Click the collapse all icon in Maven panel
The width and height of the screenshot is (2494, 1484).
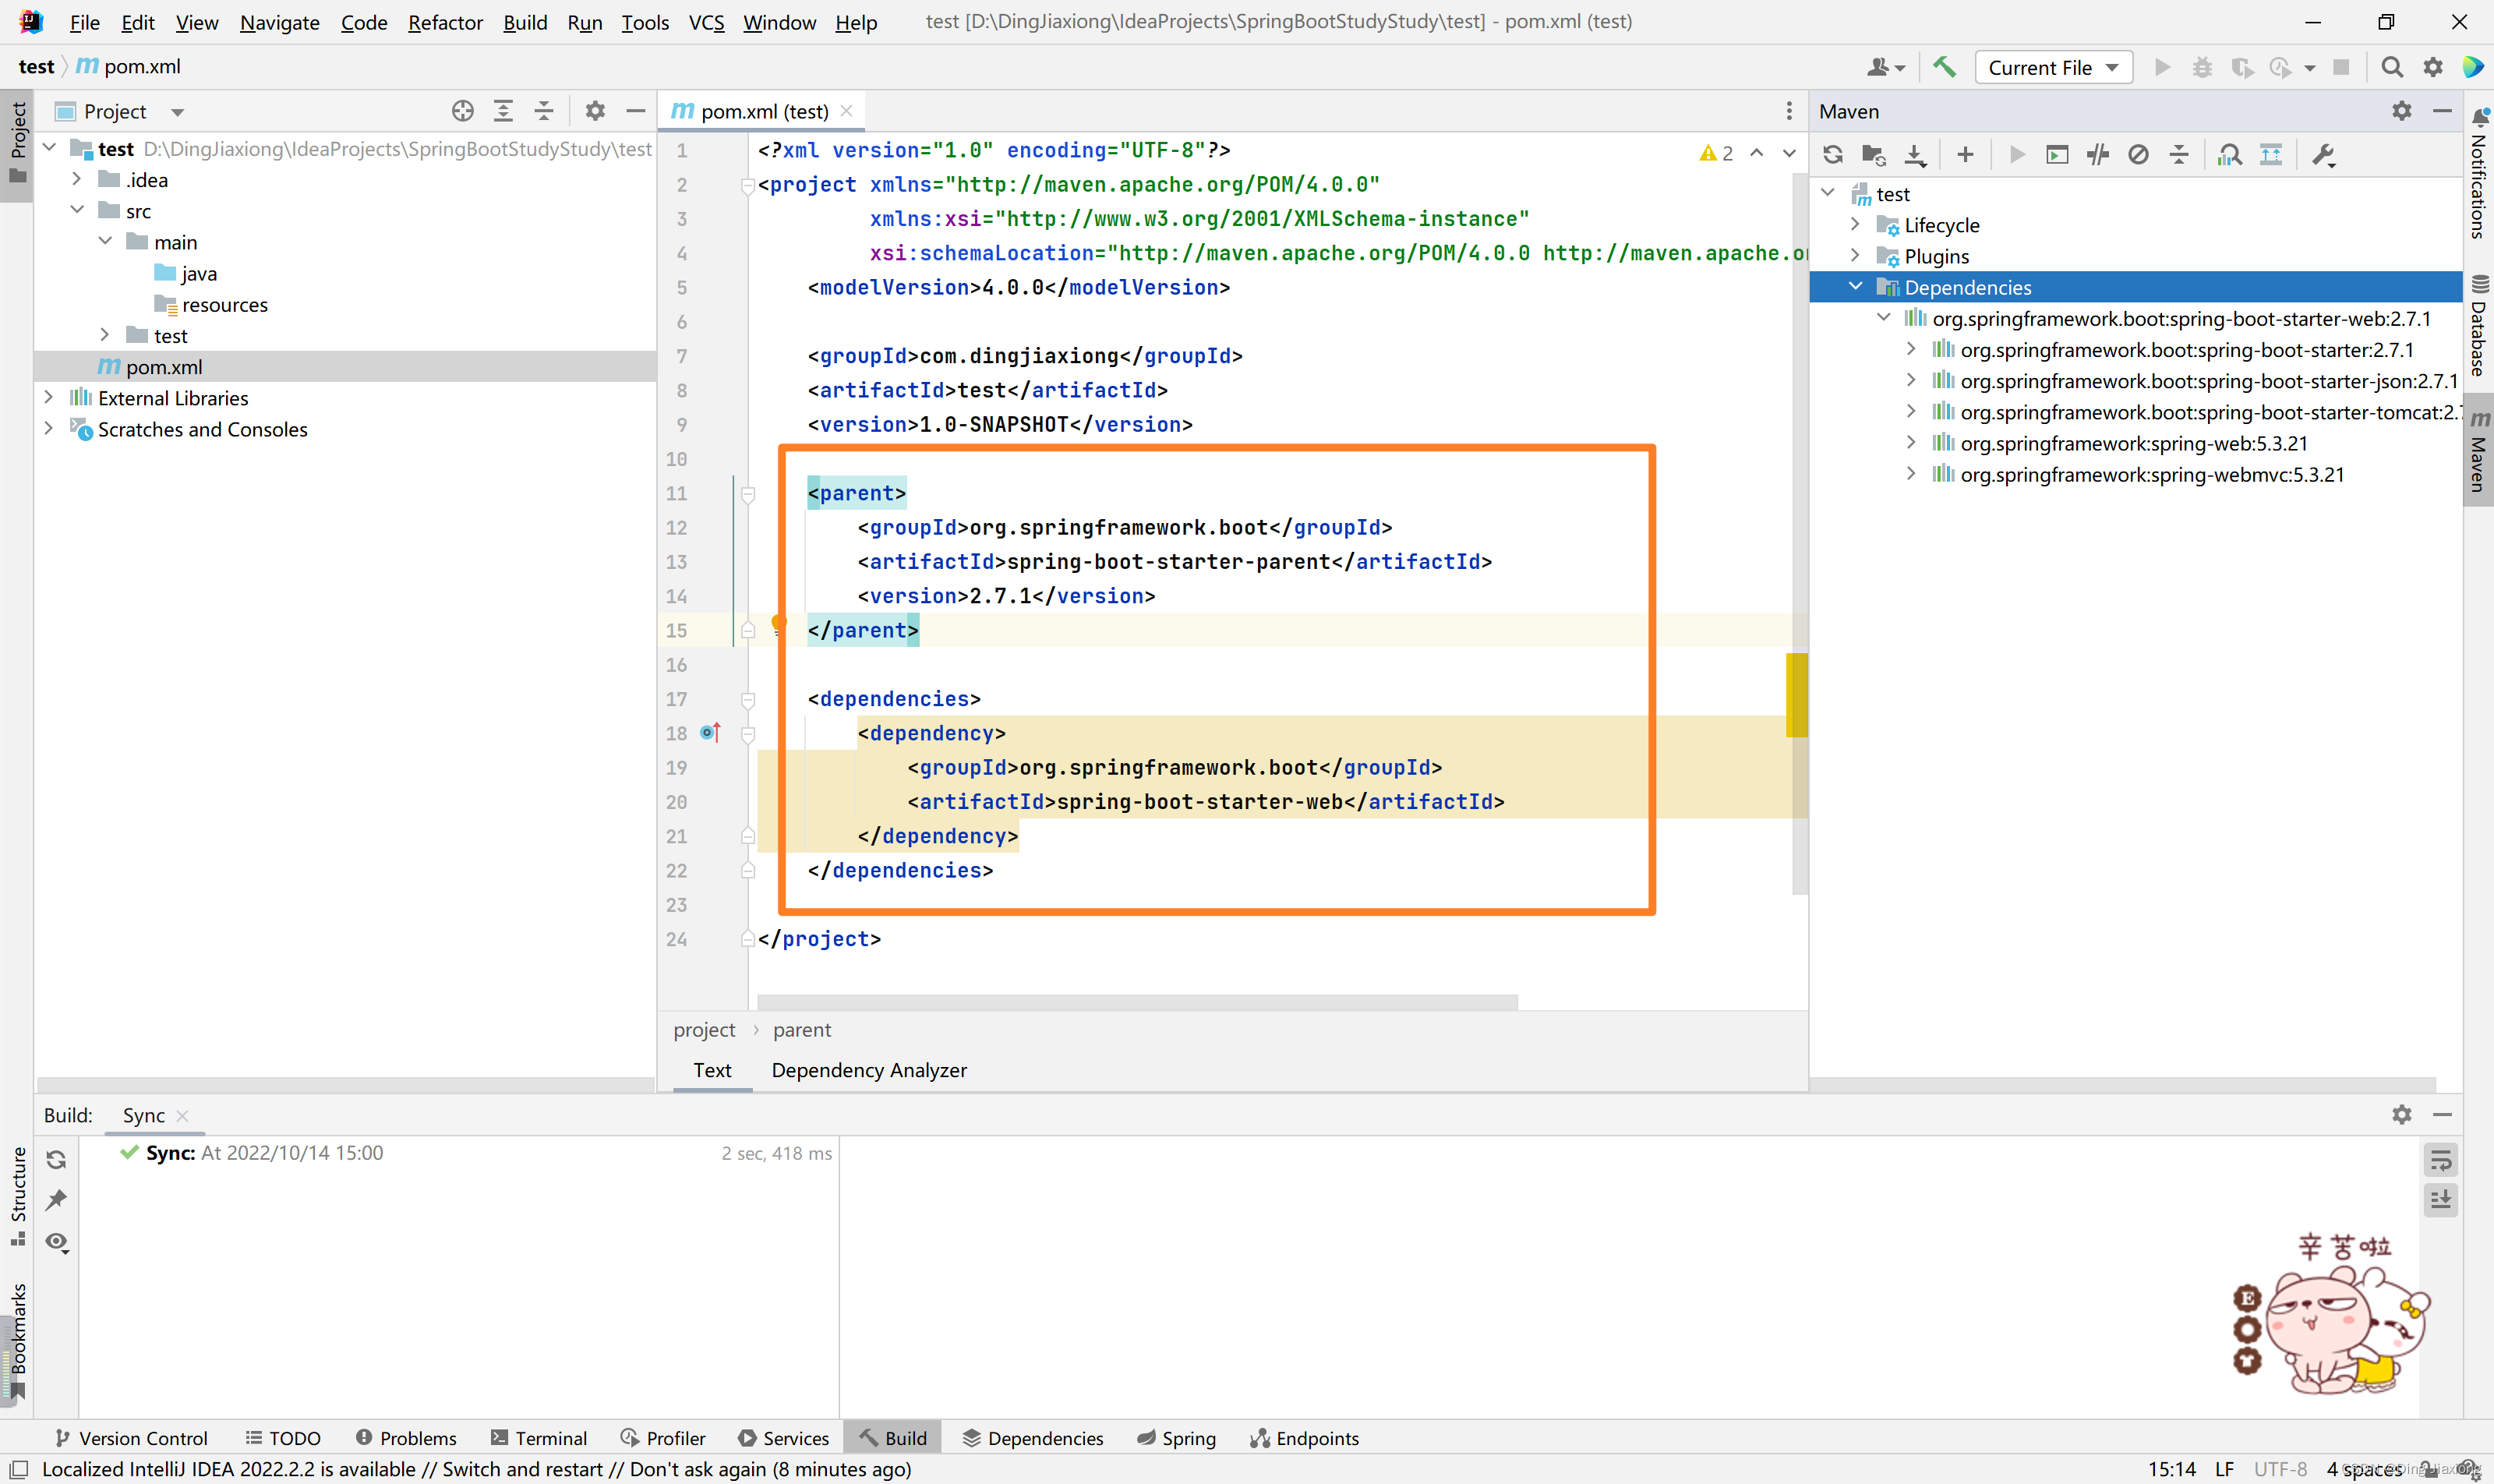pos(2176,154)
